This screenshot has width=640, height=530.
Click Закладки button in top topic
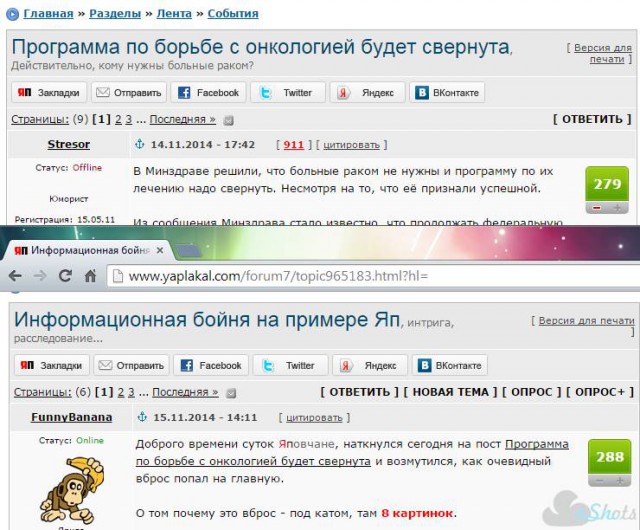(49, 93)
